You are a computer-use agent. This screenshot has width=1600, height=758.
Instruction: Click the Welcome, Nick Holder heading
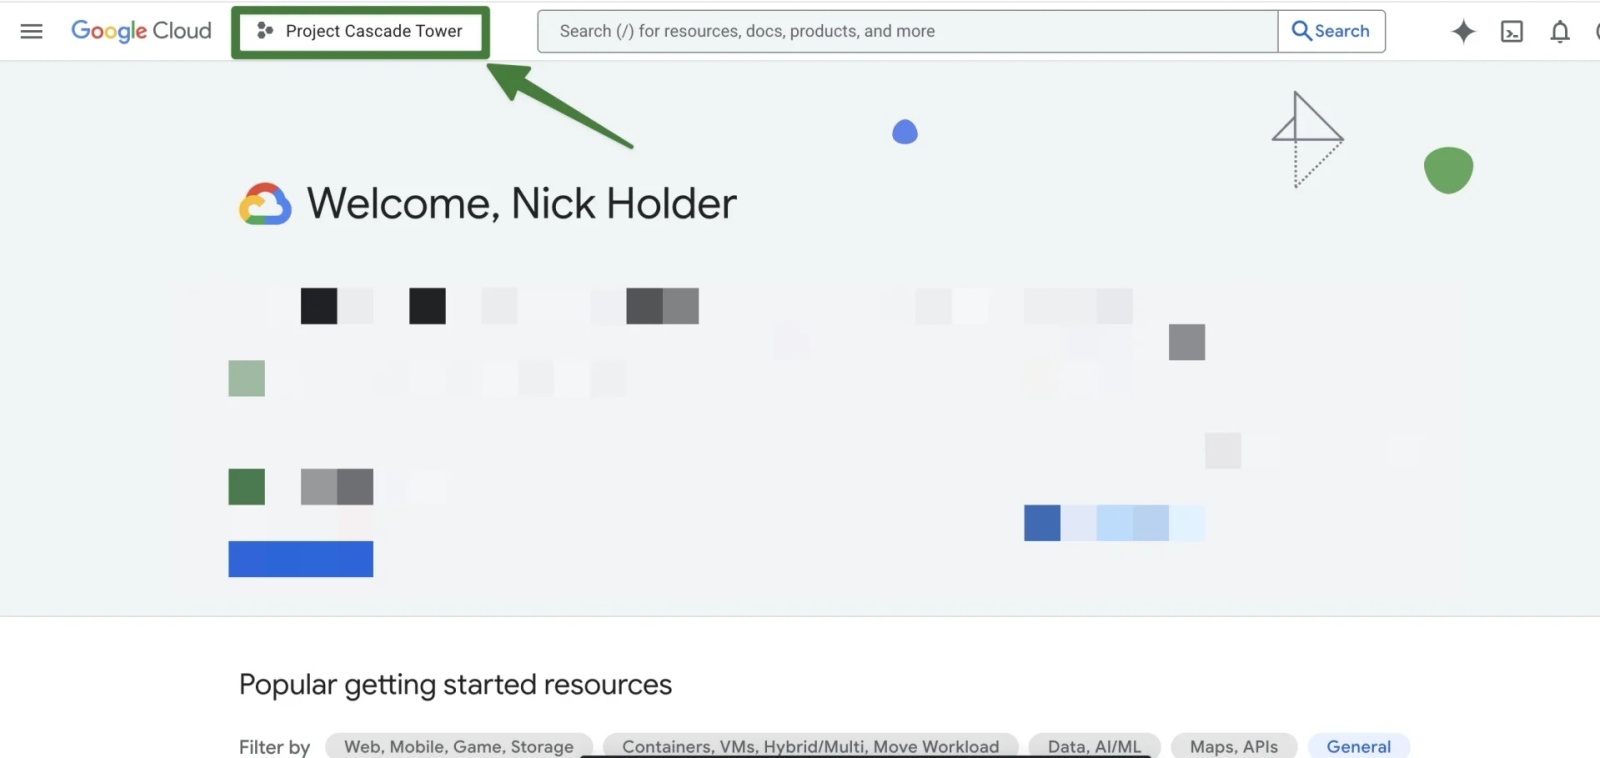(521, 204)
